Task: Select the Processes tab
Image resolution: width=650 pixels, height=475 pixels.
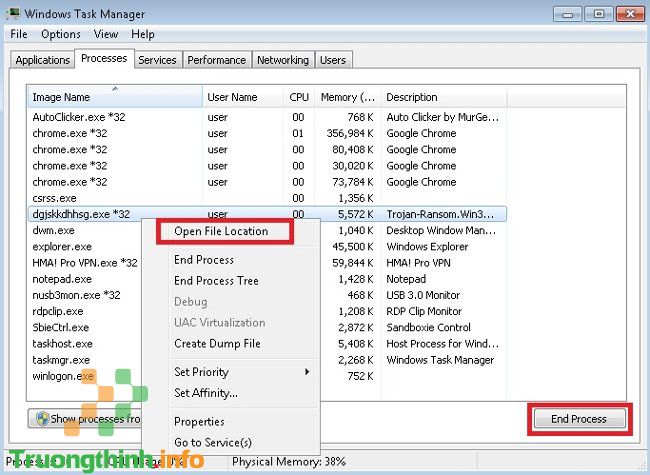Action: coord(104,58)
